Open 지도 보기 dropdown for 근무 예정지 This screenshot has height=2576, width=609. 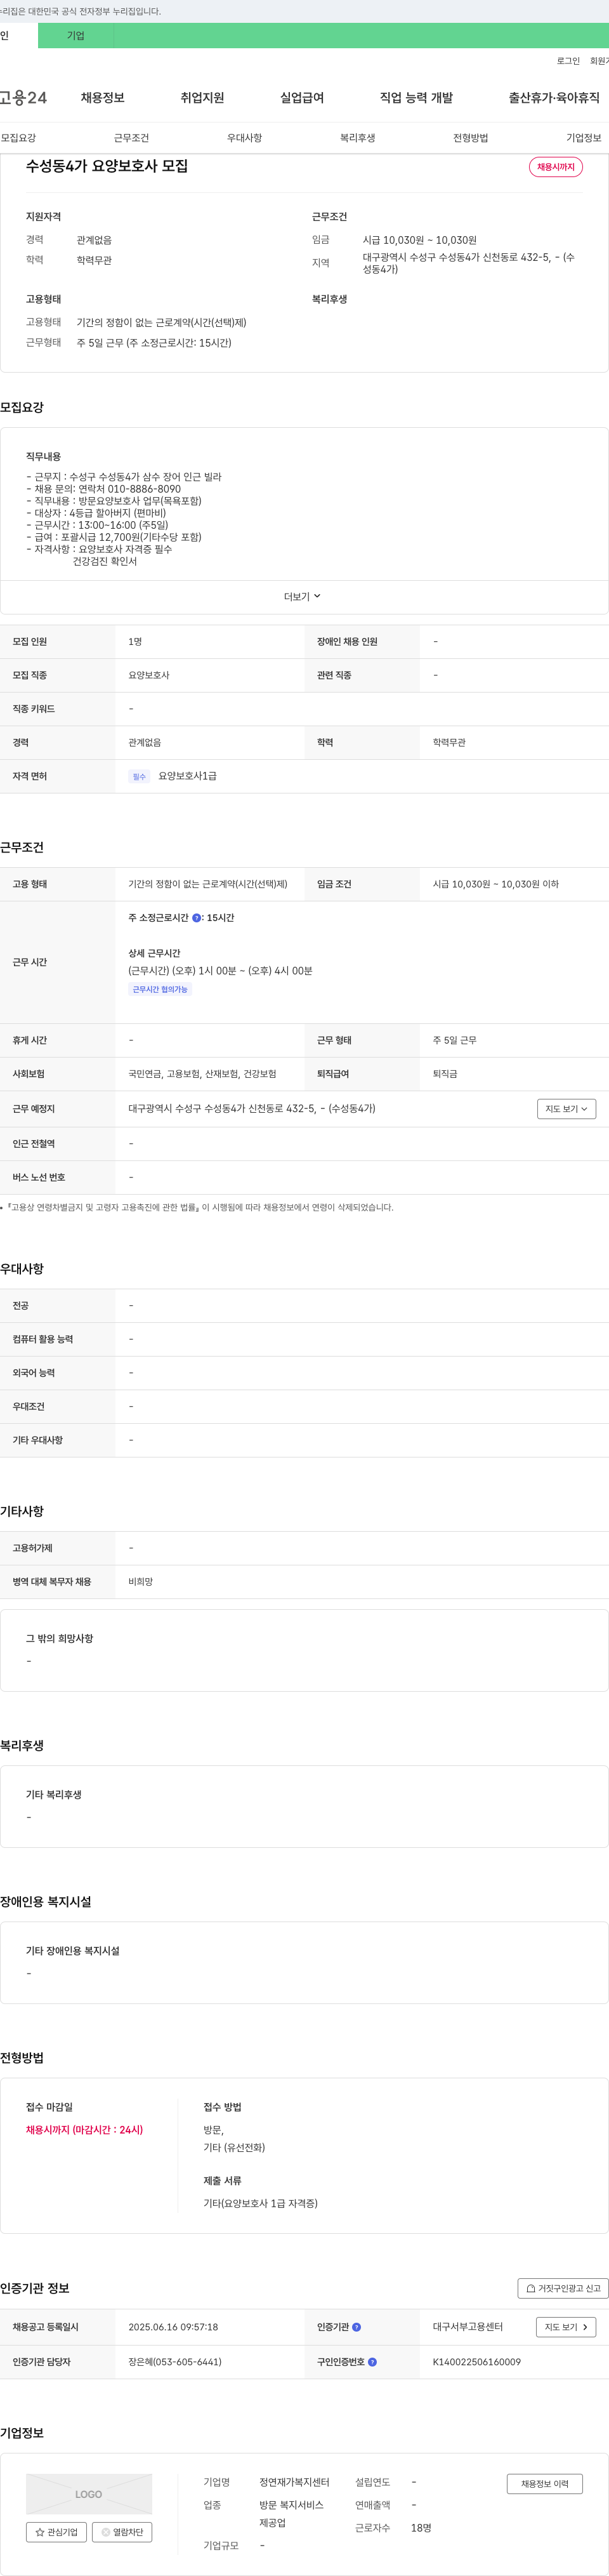(x=567, y=1109)
